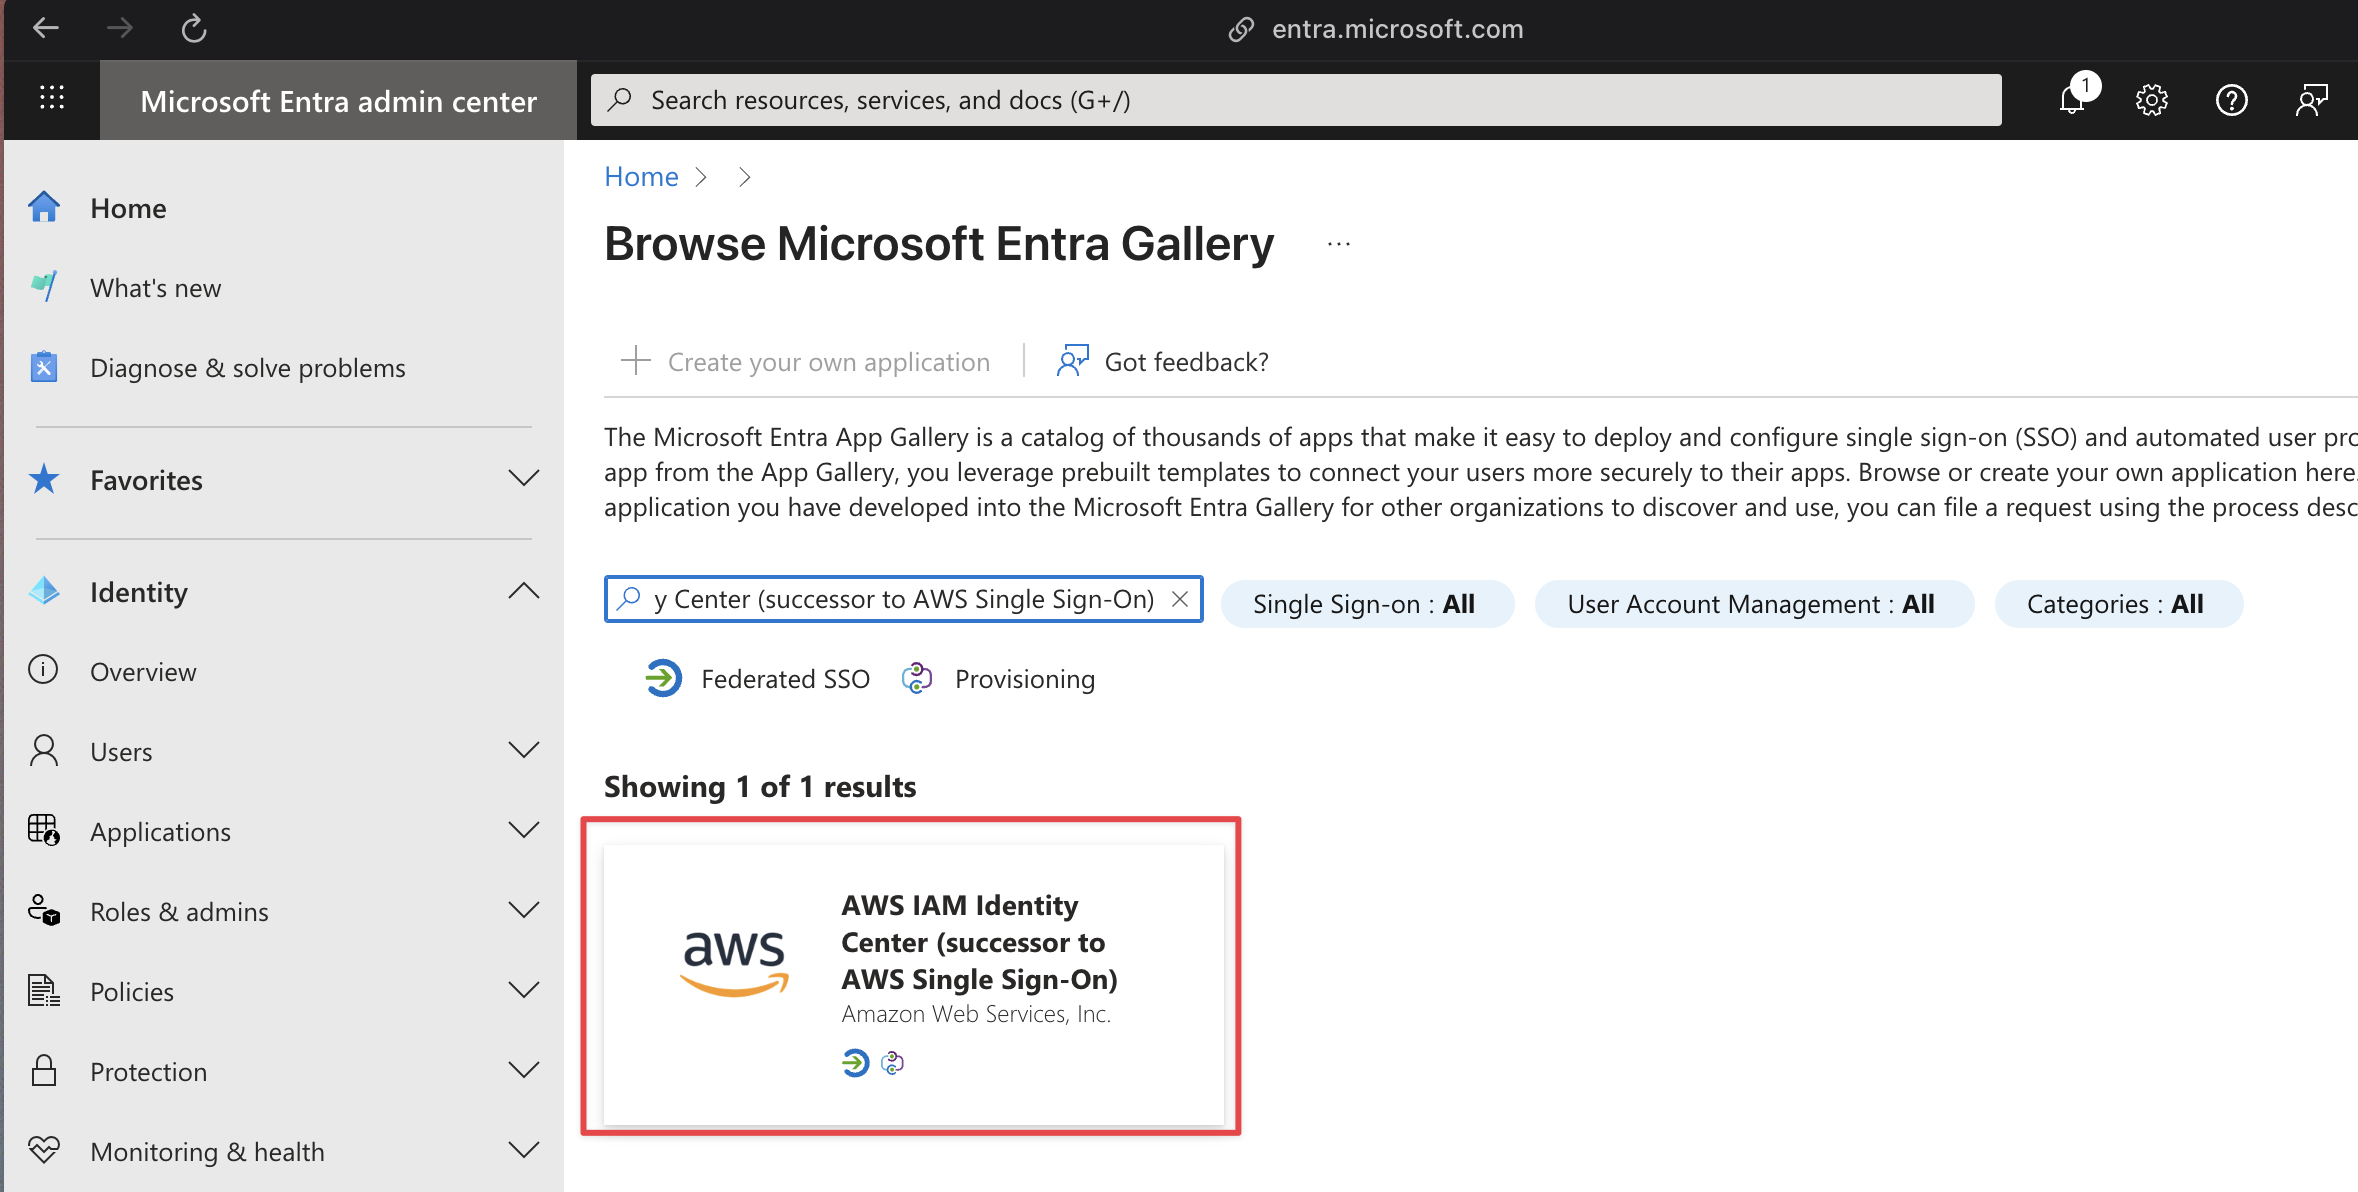Open User Account Management : All filter

tap(1754, 603)
